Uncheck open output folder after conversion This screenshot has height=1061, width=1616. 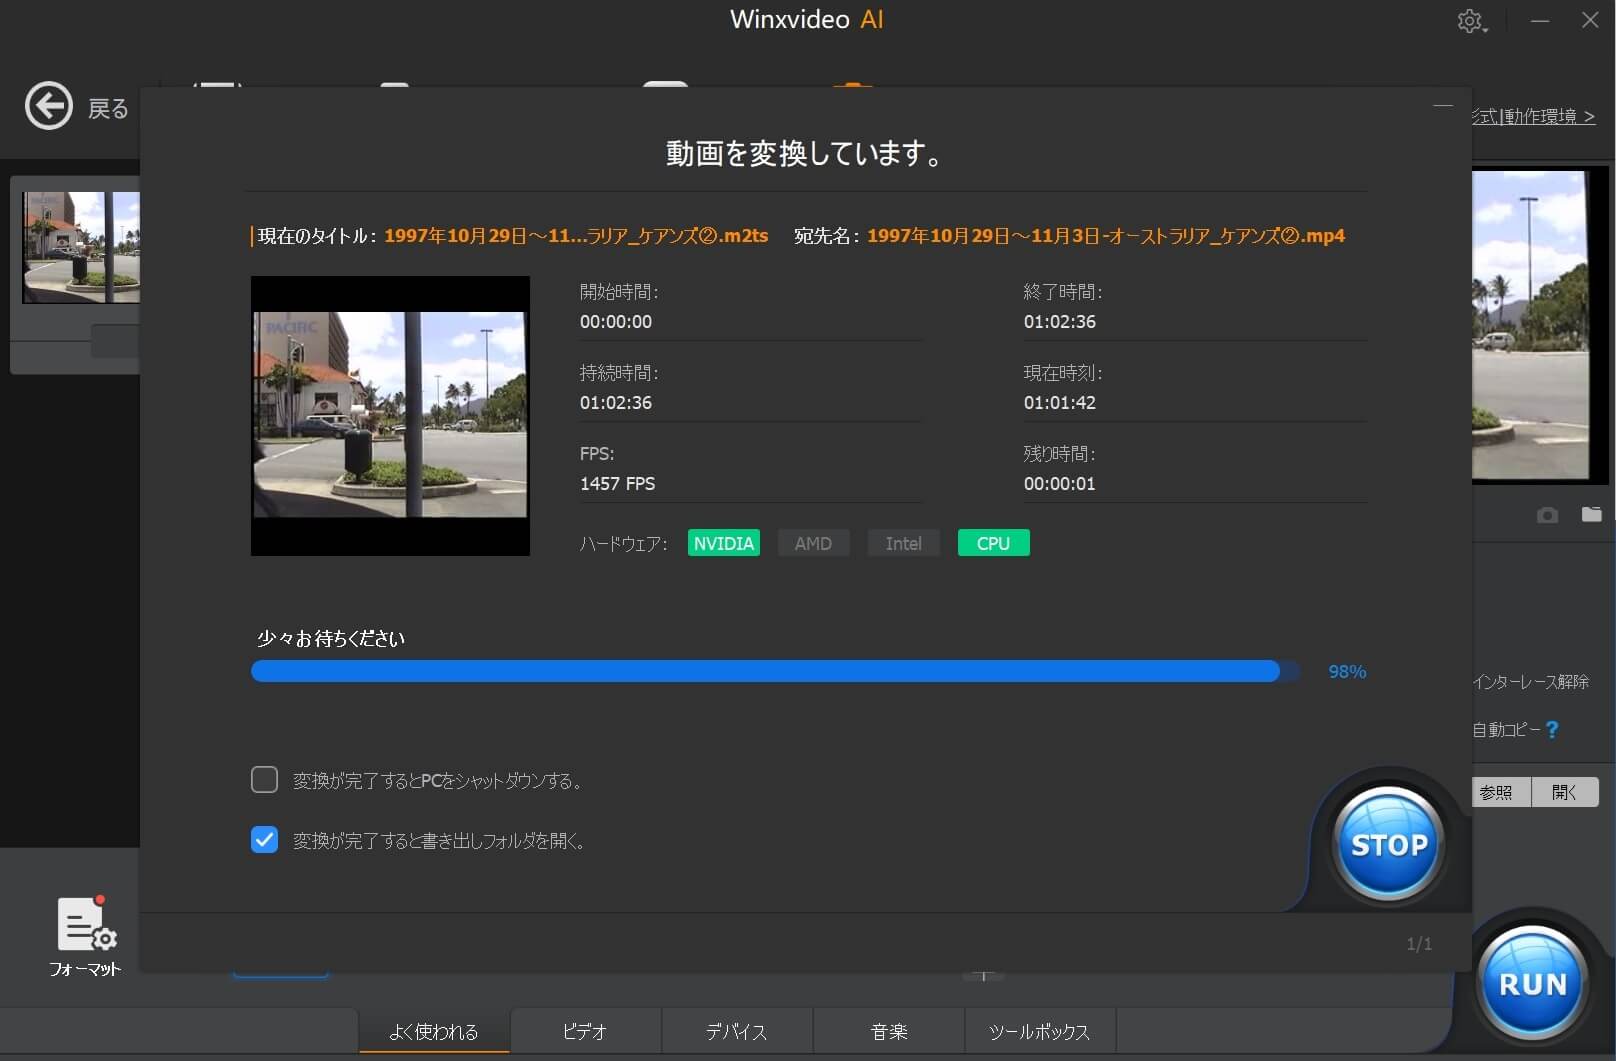(264, 840)
